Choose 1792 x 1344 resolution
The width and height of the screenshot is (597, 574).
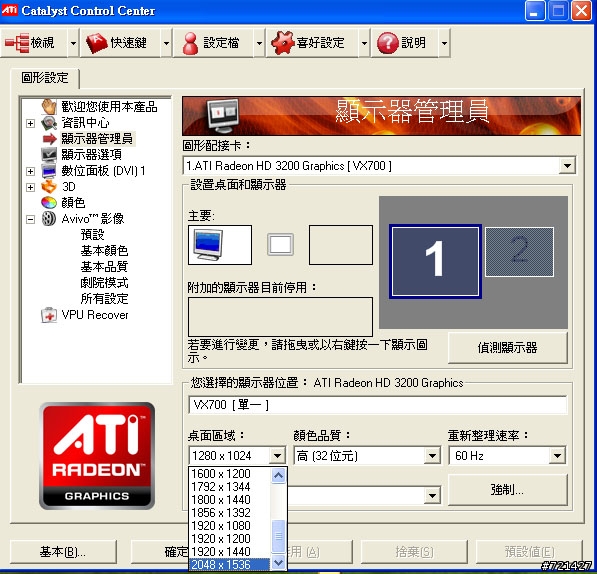click(x=230, y=487)
